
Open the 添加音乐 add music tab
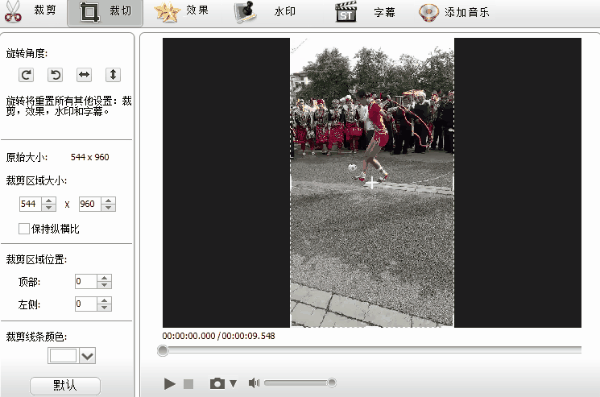point(454,12)
